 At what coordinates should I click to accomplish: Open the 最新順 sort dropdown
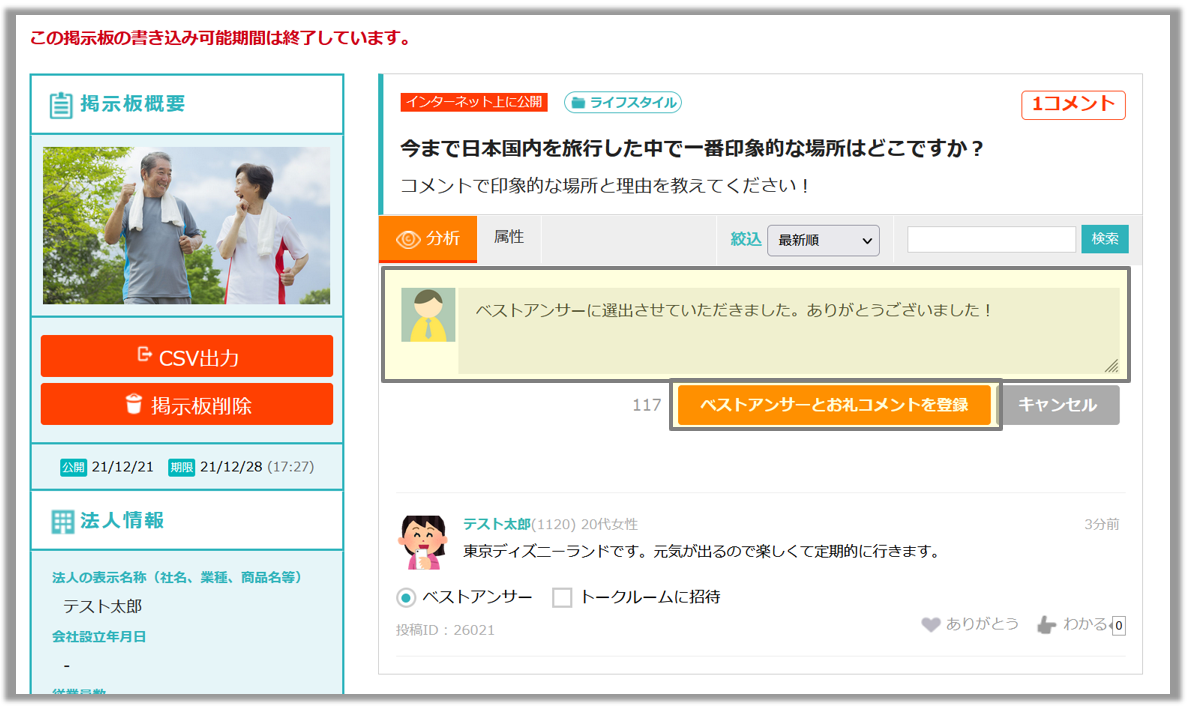click(x=823, y=241)
